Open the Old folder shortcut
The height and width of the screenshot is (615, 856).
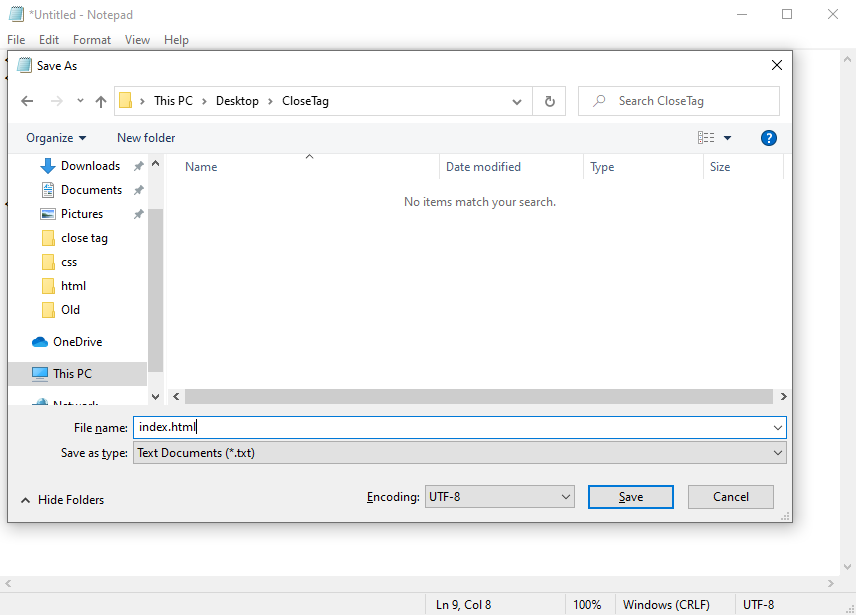pos(70,310)
